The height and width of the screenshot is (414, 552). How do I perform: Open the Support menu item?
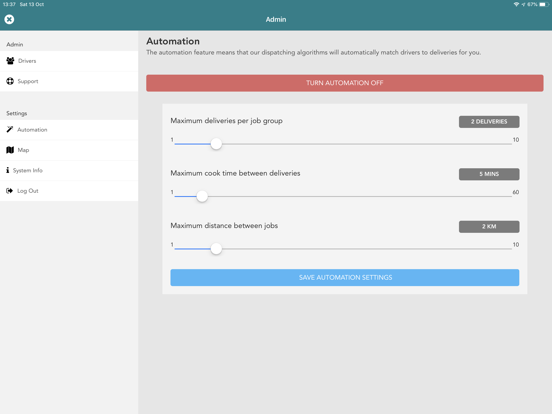coord(69,81)
